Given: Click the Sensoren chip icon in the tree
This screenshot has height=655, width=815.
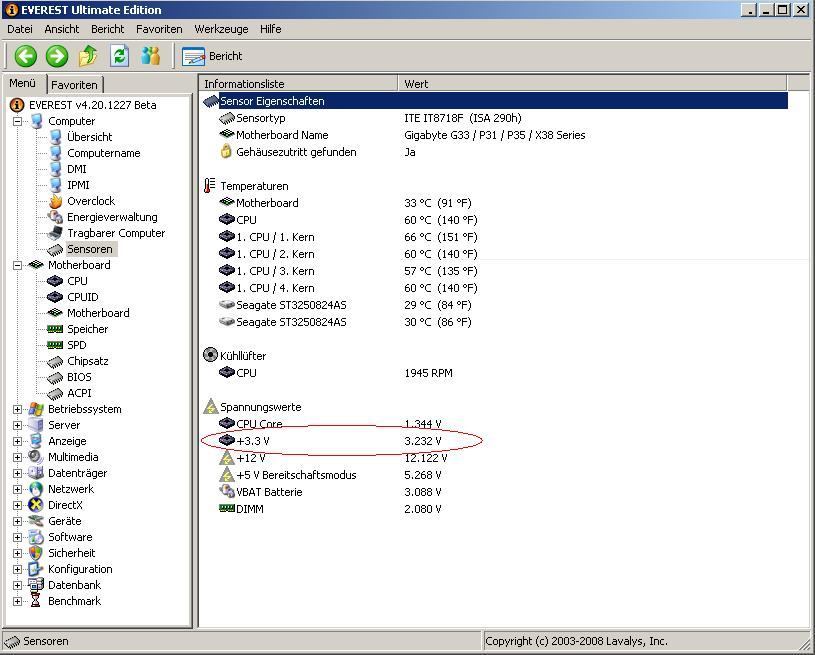Looking at the screenshot, I should point(55,250).
